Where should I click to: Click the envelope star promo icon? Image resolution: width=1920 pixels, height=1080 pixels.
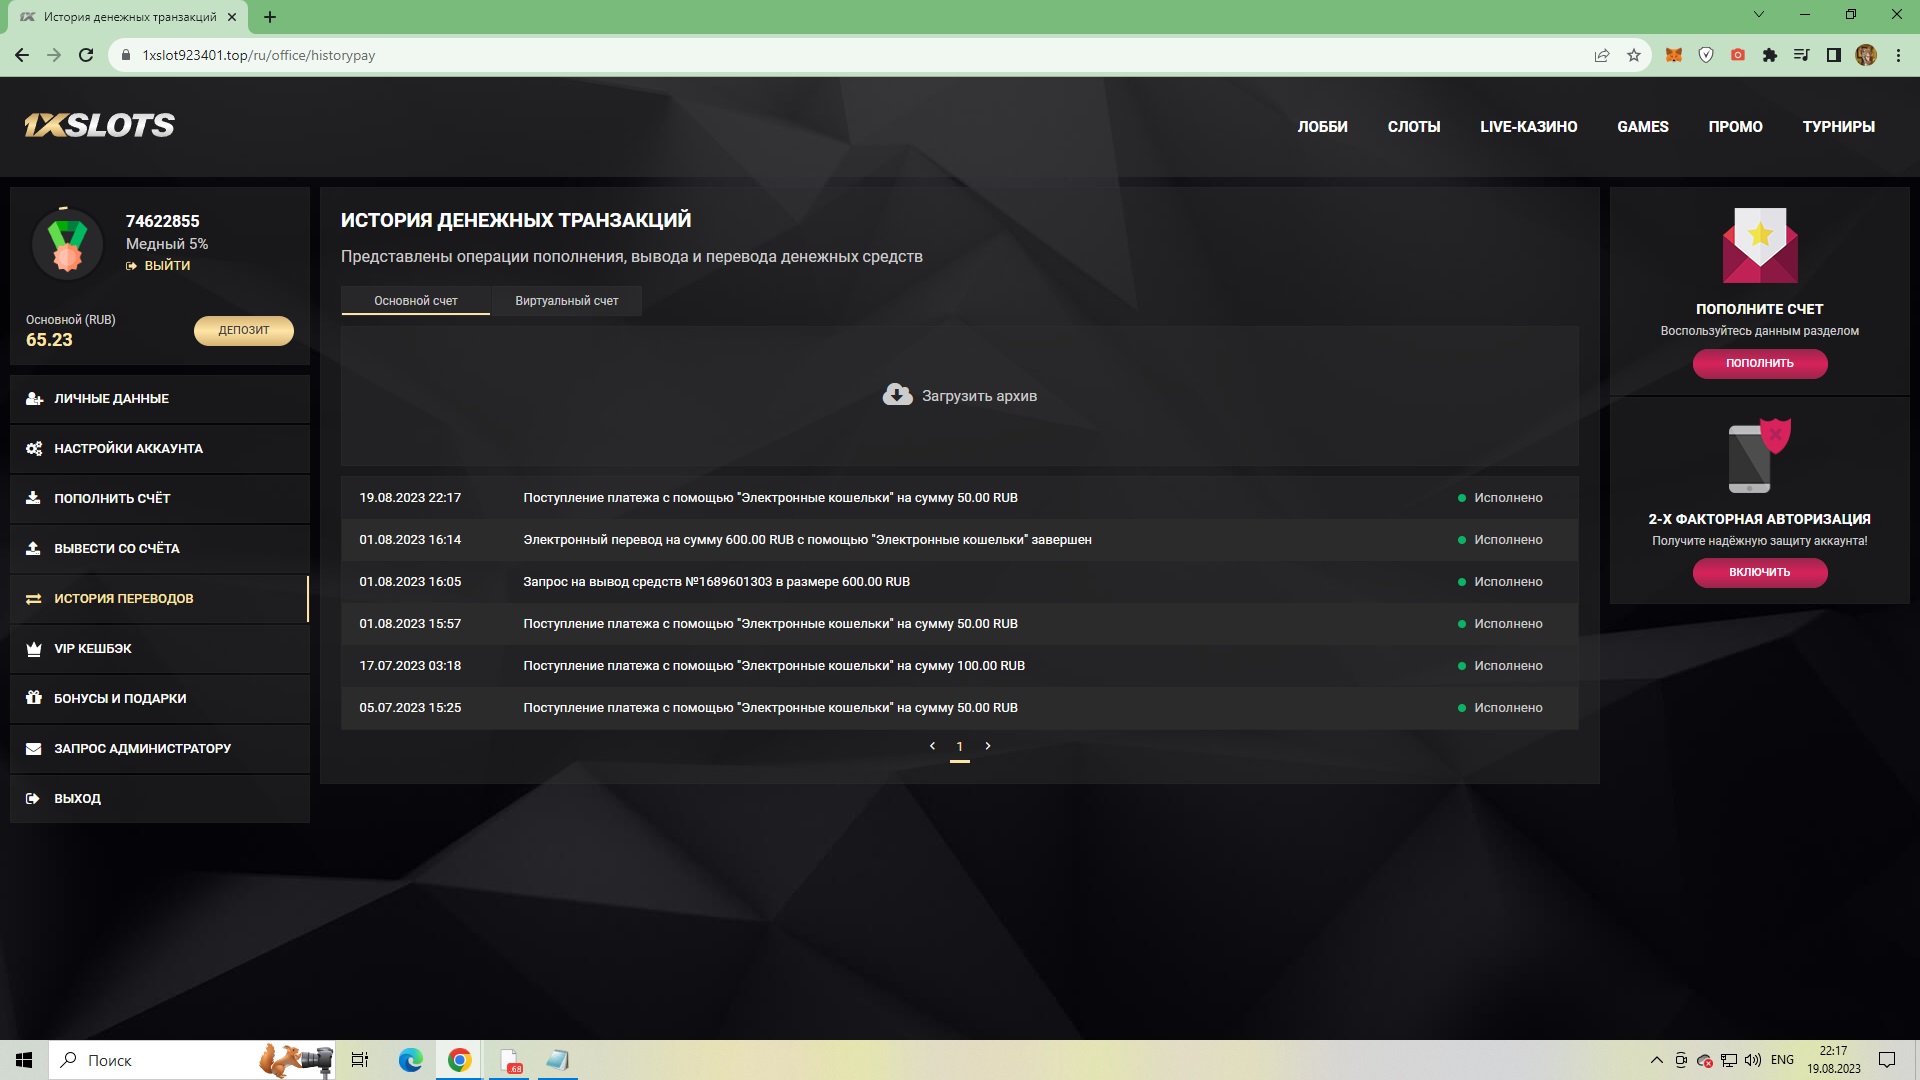pos(1759,246)
